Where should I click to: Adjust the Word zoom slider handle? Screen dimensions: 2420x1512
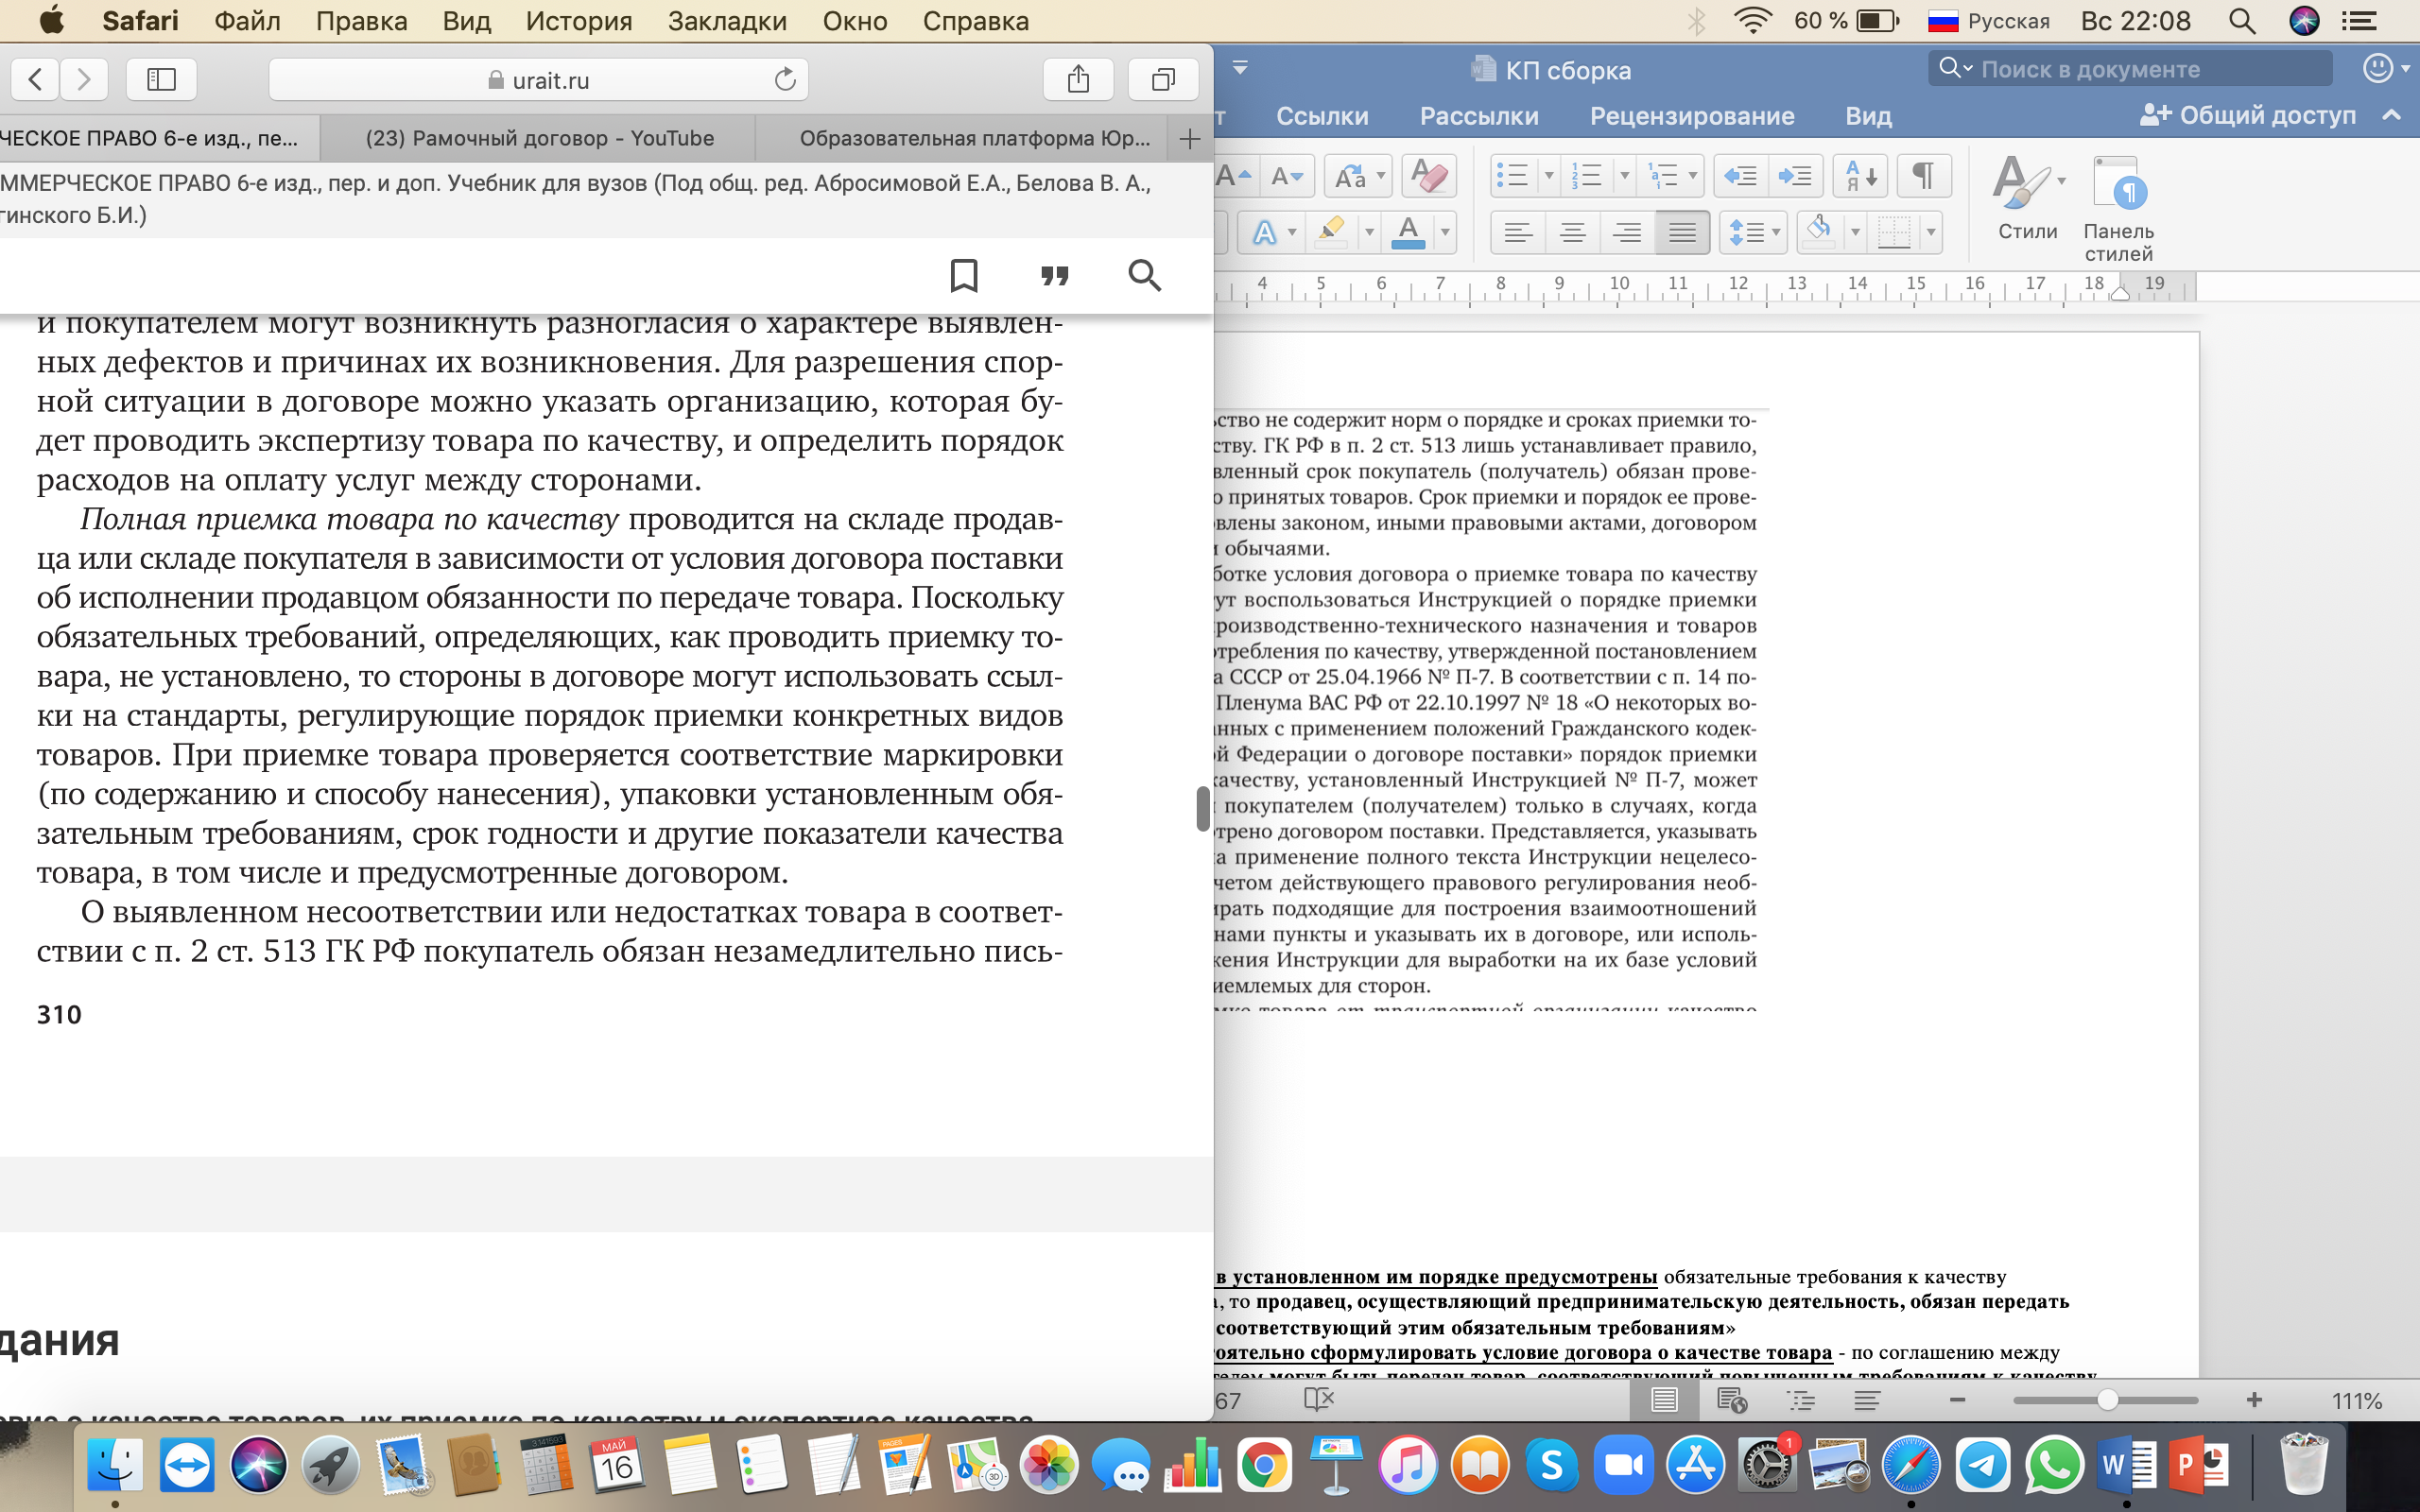(x=2107, y=1400)
